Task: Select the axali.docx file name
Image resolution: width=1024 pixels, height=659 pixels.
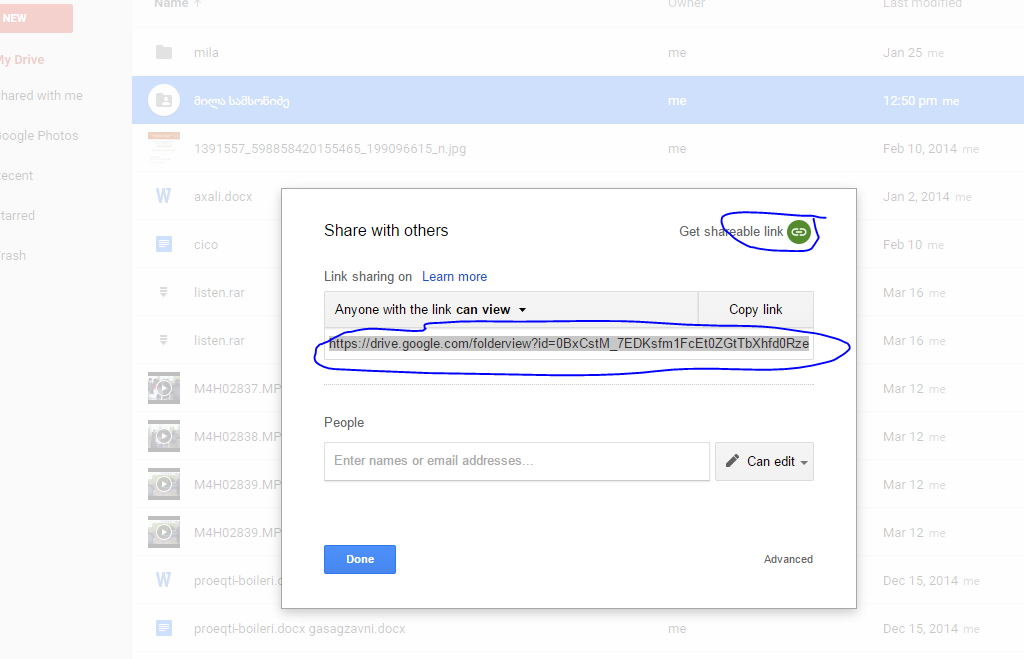Action: (x=223, y=196)
